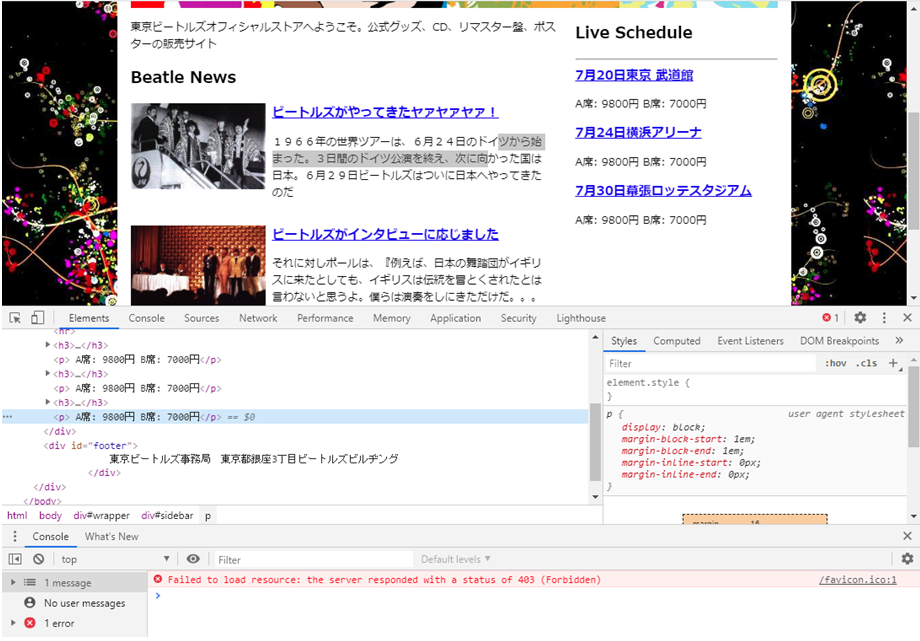The width and height of the screenshot is (920, 641).
Task: Add new style rule plus icon
Action: click(893, 363)
